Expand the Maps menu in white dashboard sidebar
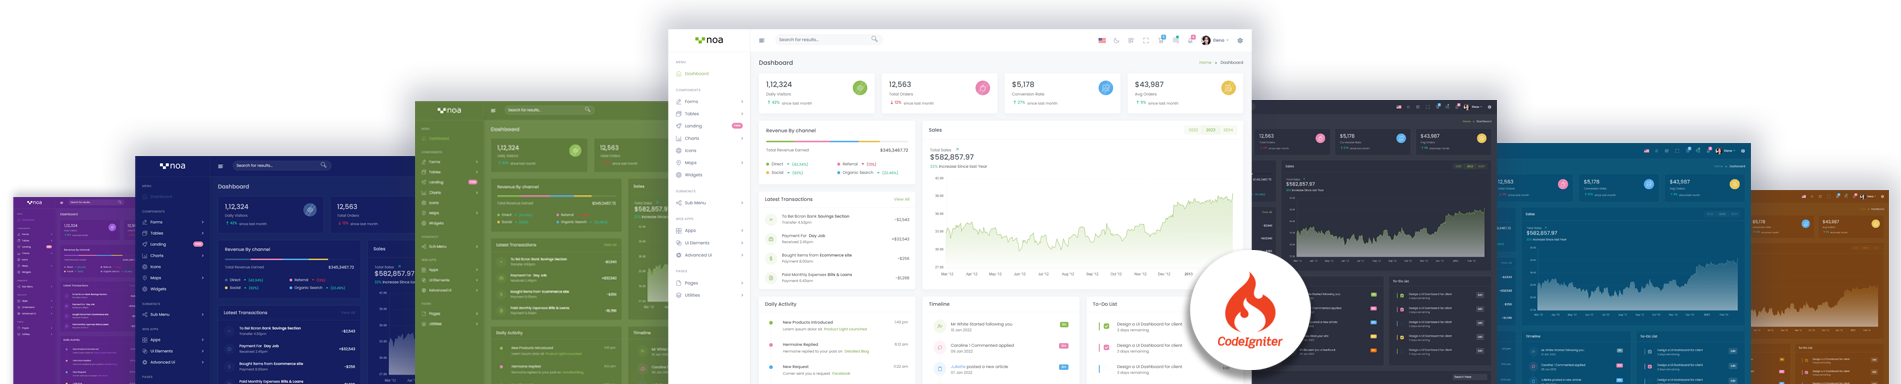The width and height of the screenshot is (1901, 384). click(710, 162)
